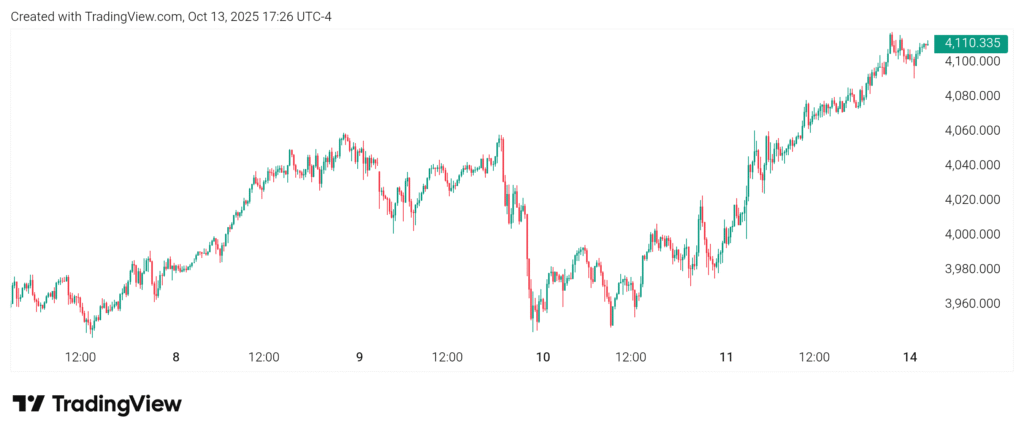Select date label 9 on time axis
The height and width of the screenshot is (436, 1024).
tap(359, 357)
